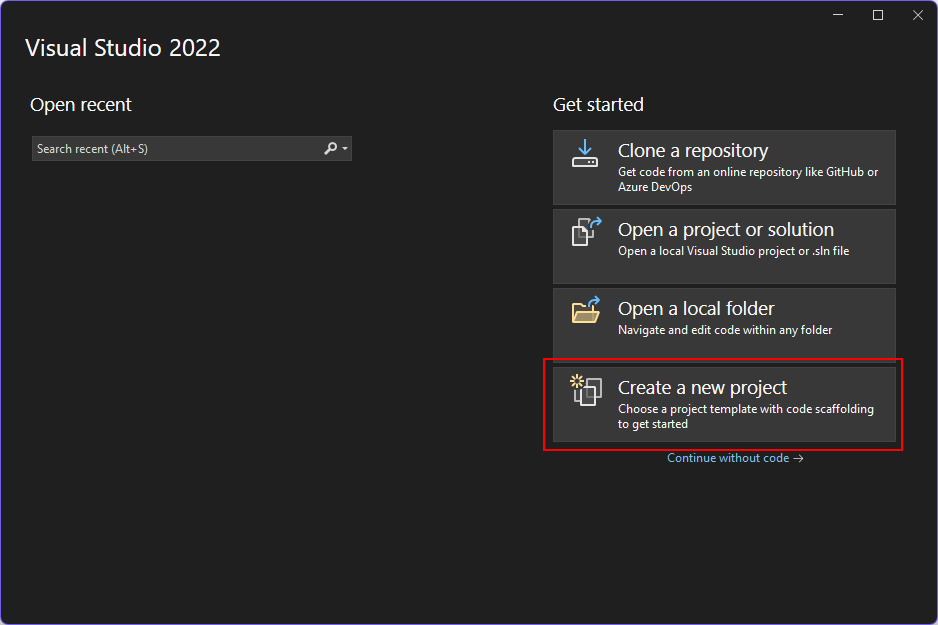Select the Clone a repository download icon
The width and height of the screenshot is (938, 625).
pos(585,155)
